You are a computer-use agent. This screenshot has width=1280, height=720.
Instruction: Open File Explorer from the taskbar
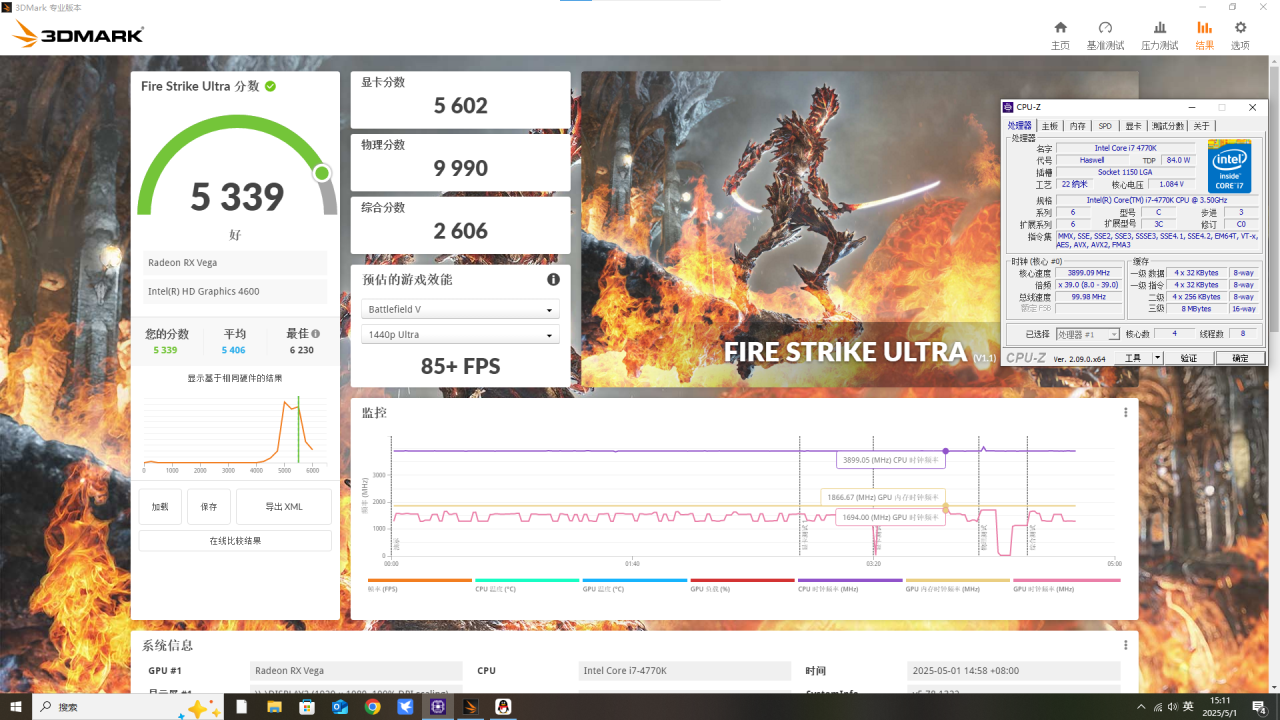click(x=274, y=707)
